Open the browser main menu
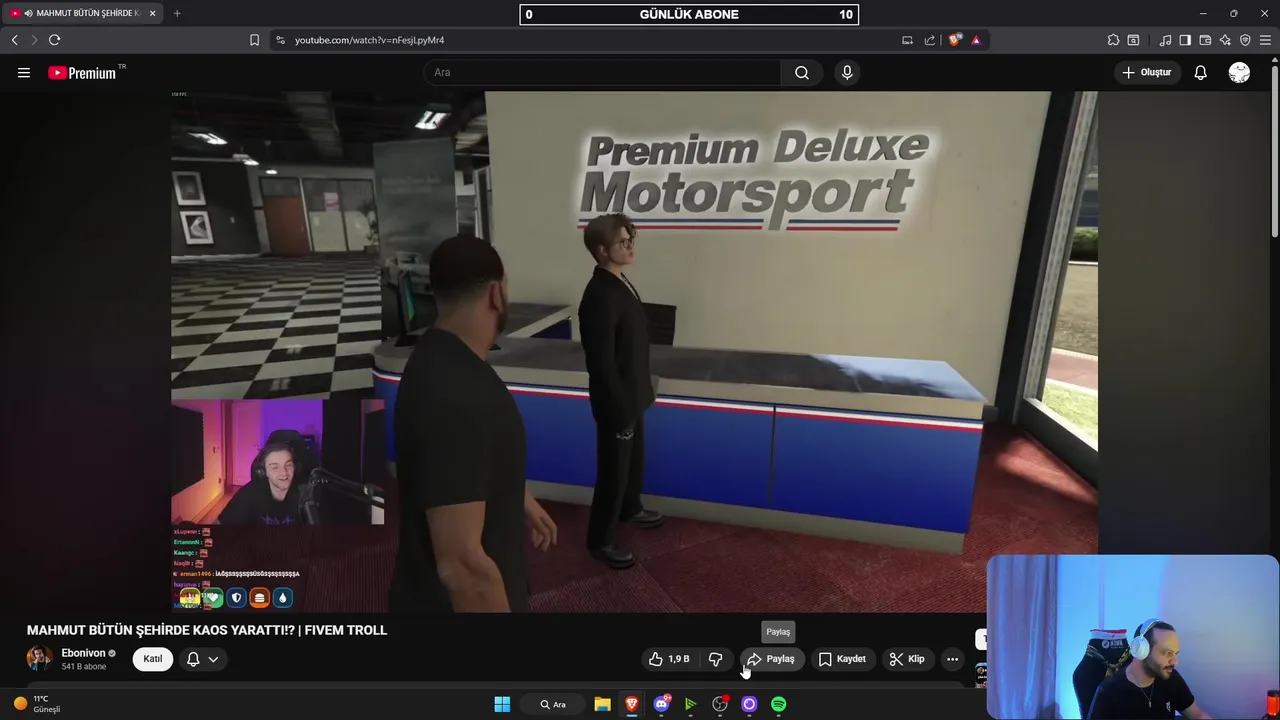 click(1265, 40)
